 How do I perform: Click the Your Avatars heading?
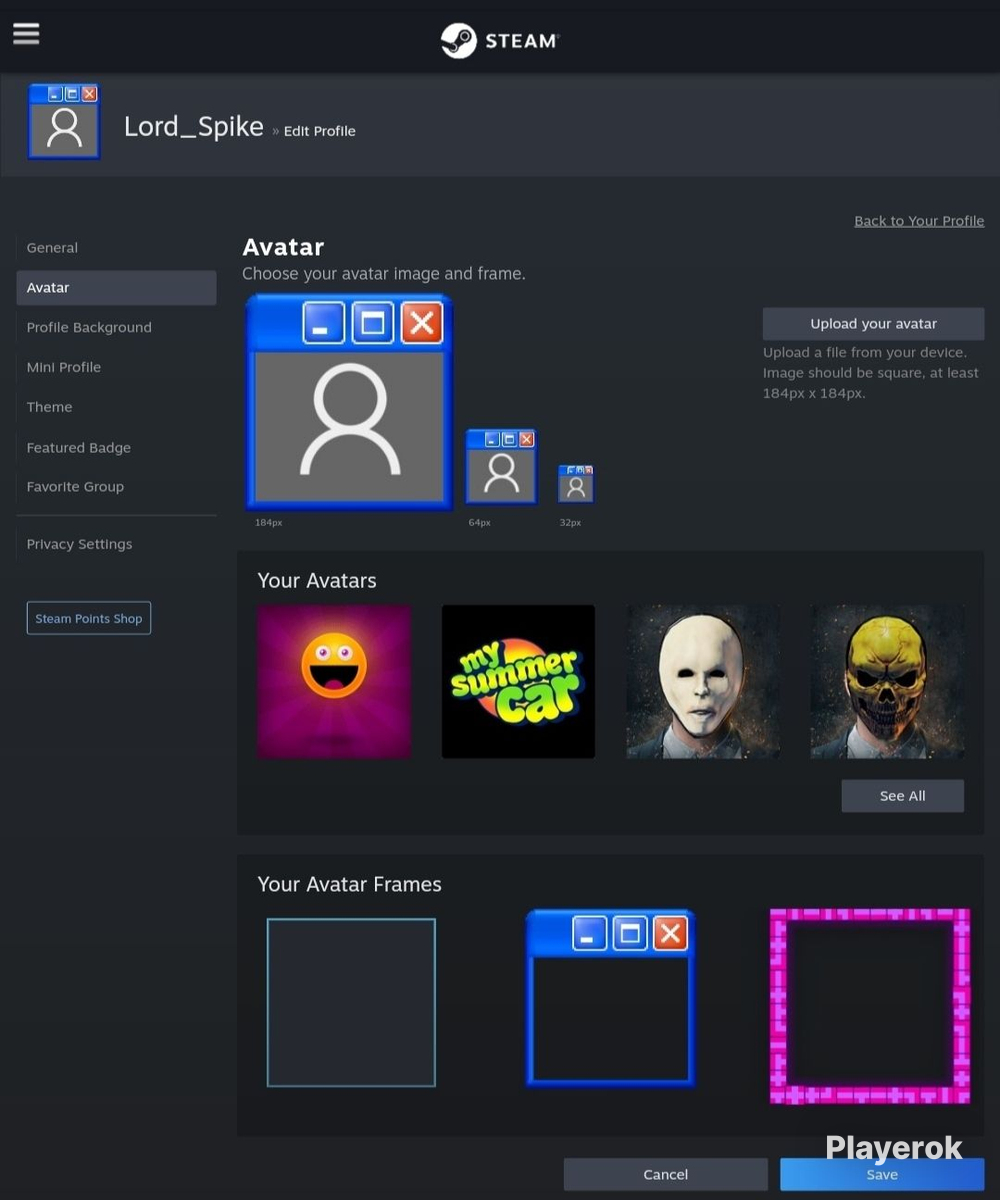pos(317,581)
